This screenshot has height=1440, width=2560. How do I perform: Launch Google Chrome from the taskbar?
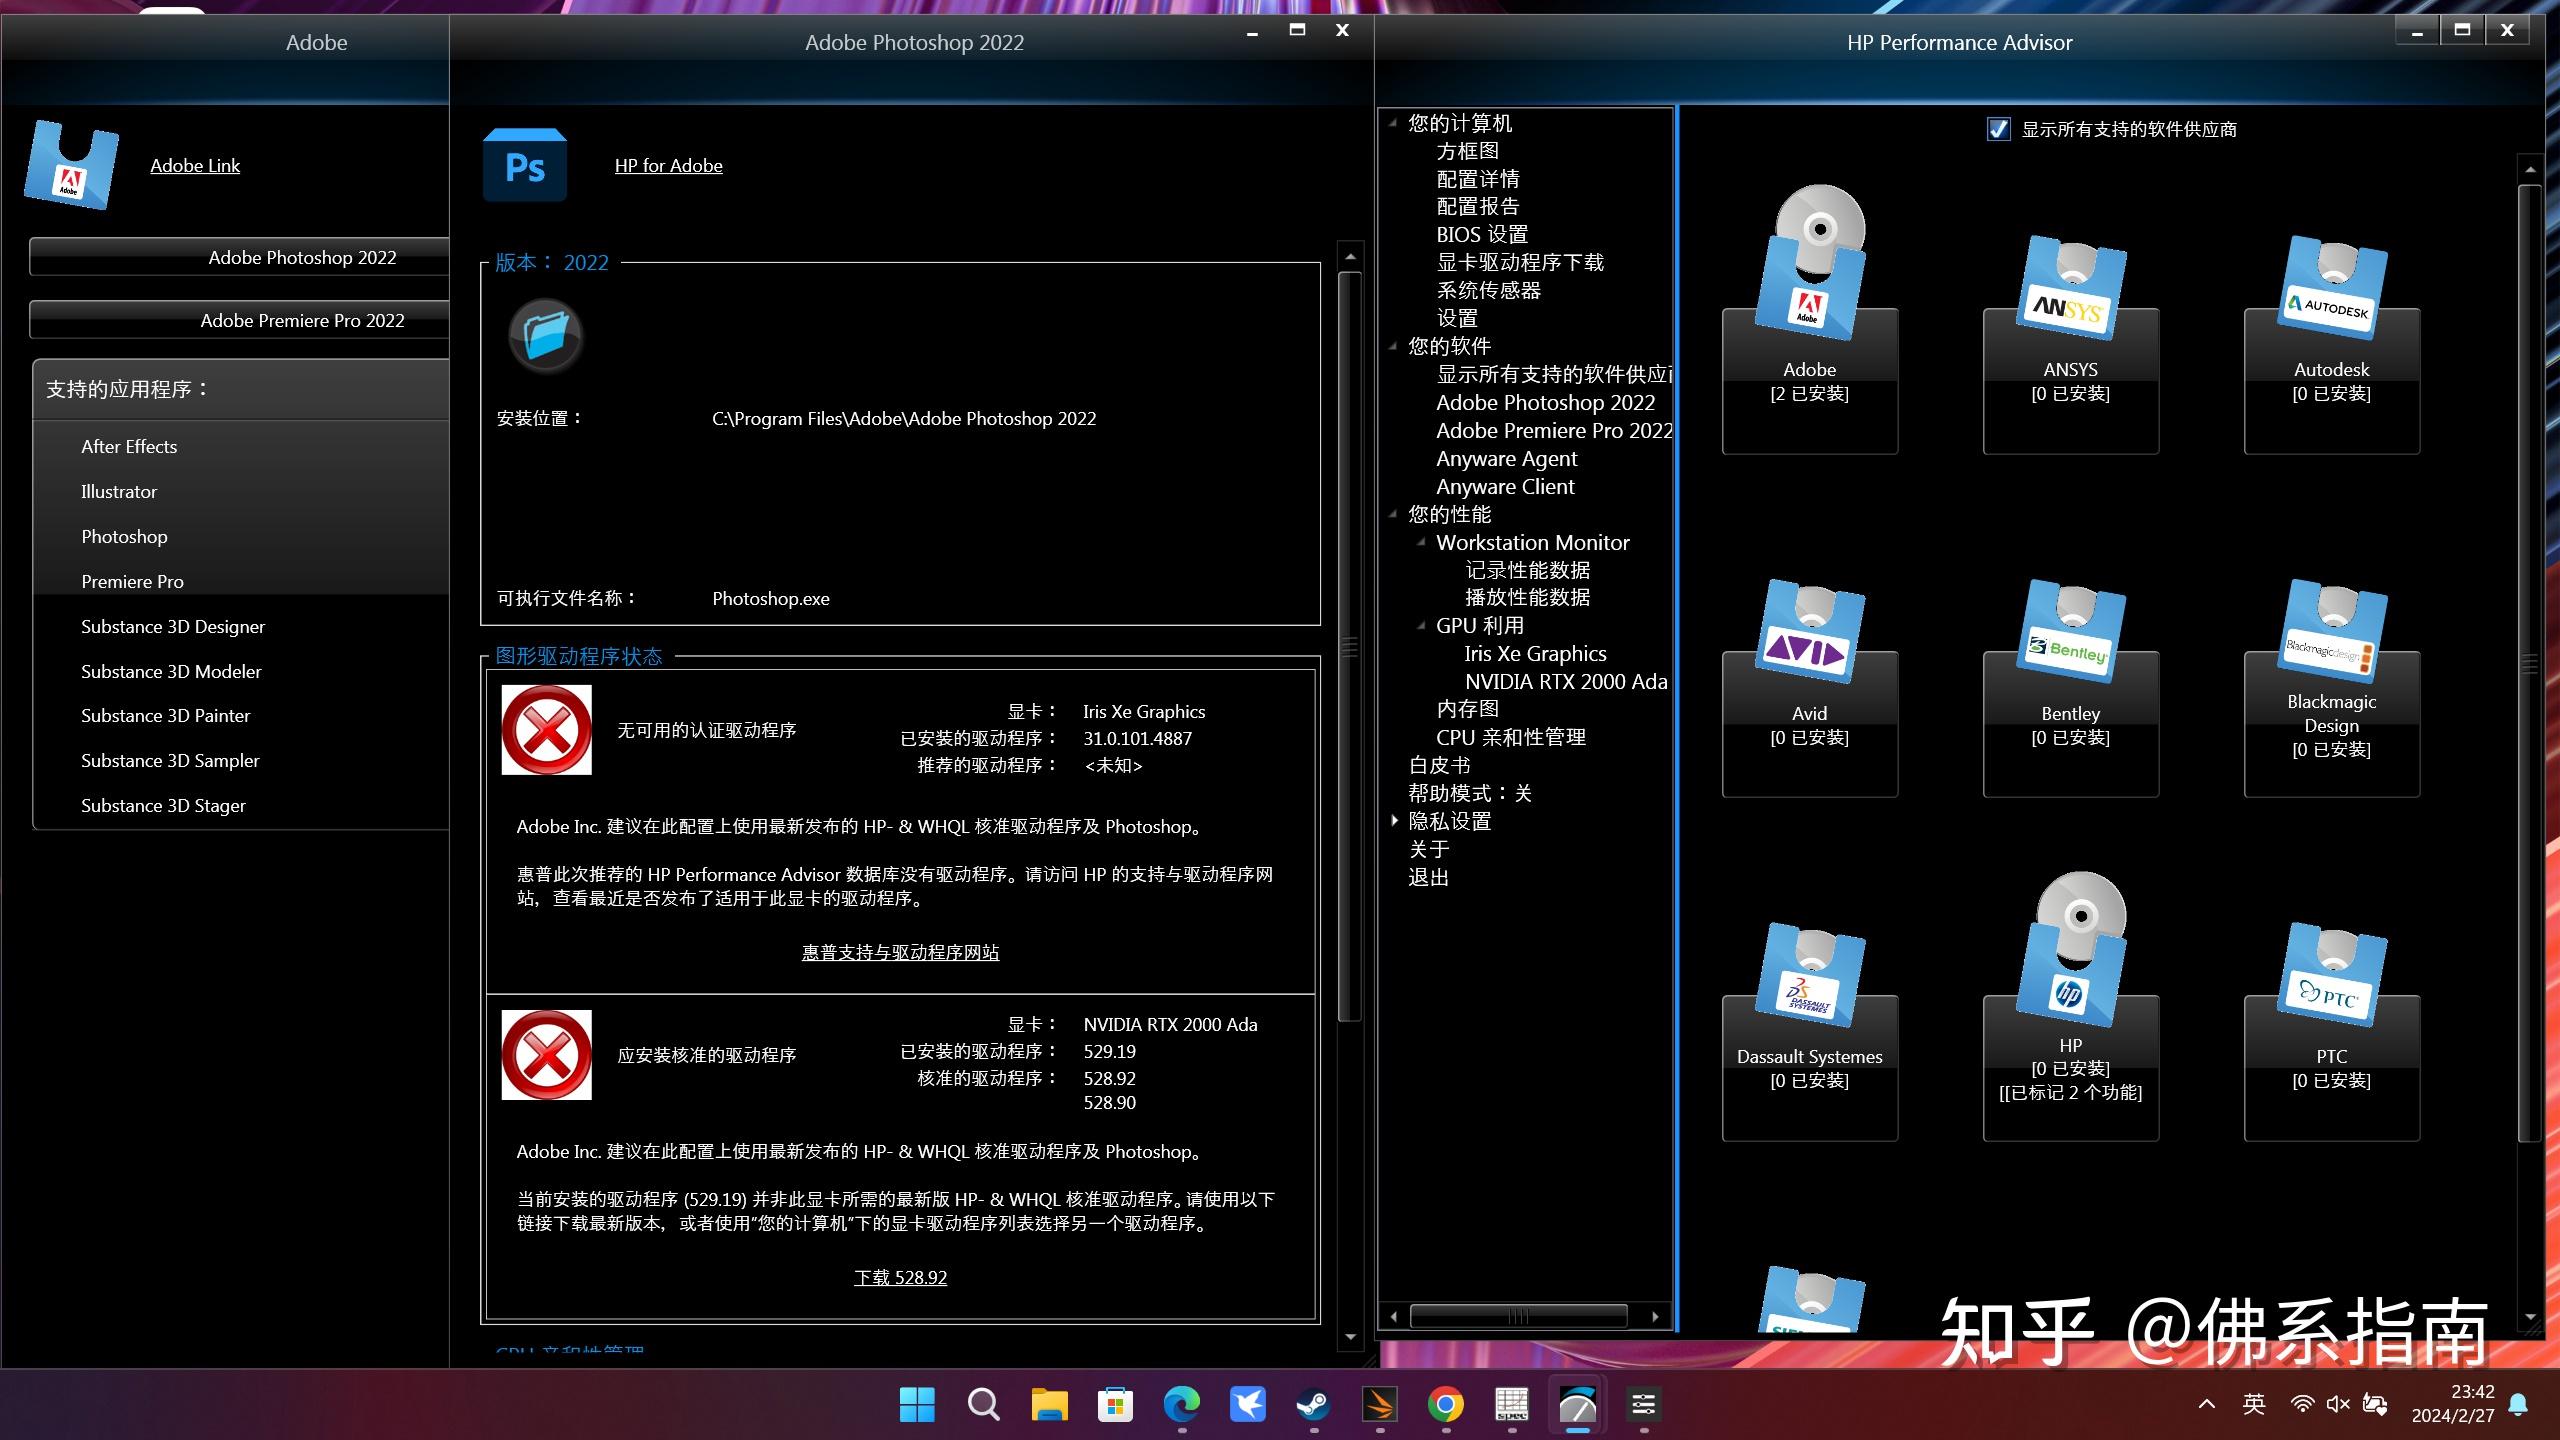(x=1445, y=1404)
